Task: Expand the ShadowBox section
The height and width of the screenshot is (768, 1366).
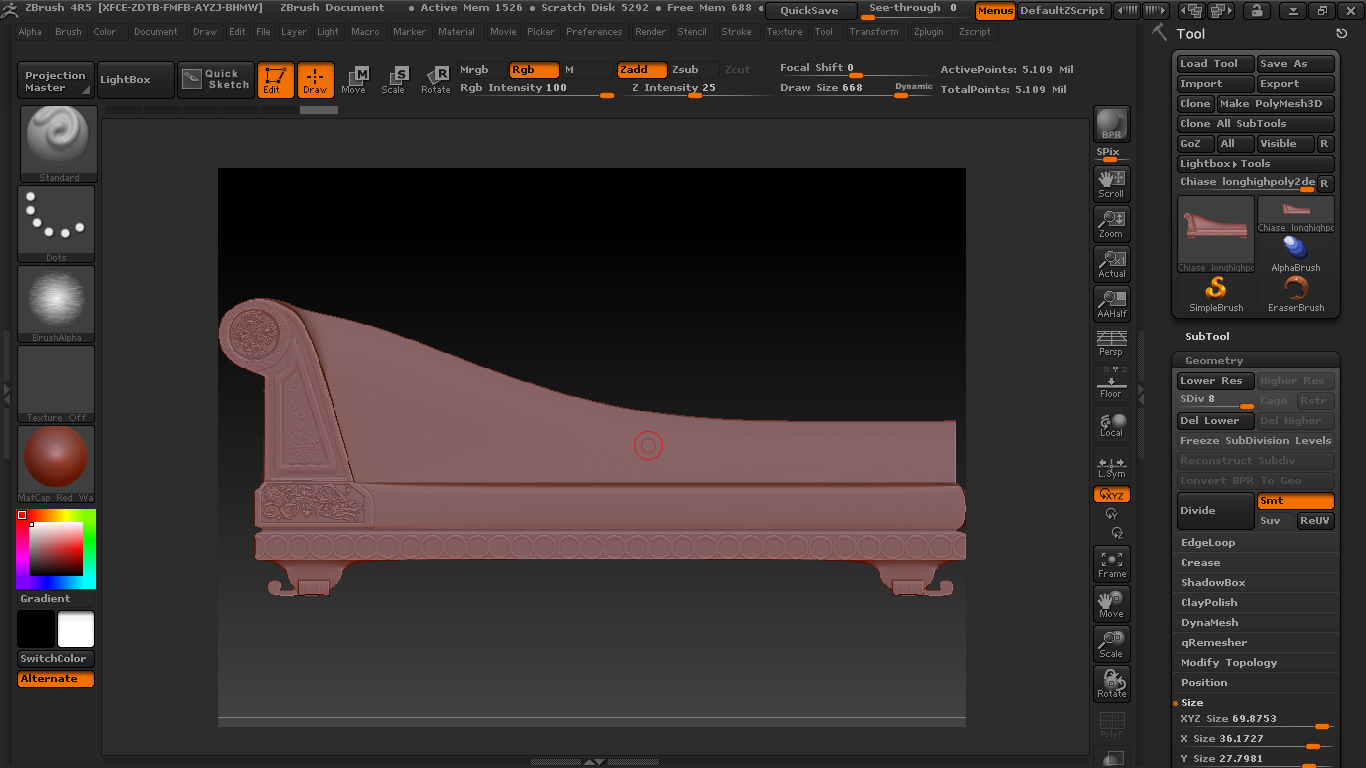Action: (x=1213, y=583)
